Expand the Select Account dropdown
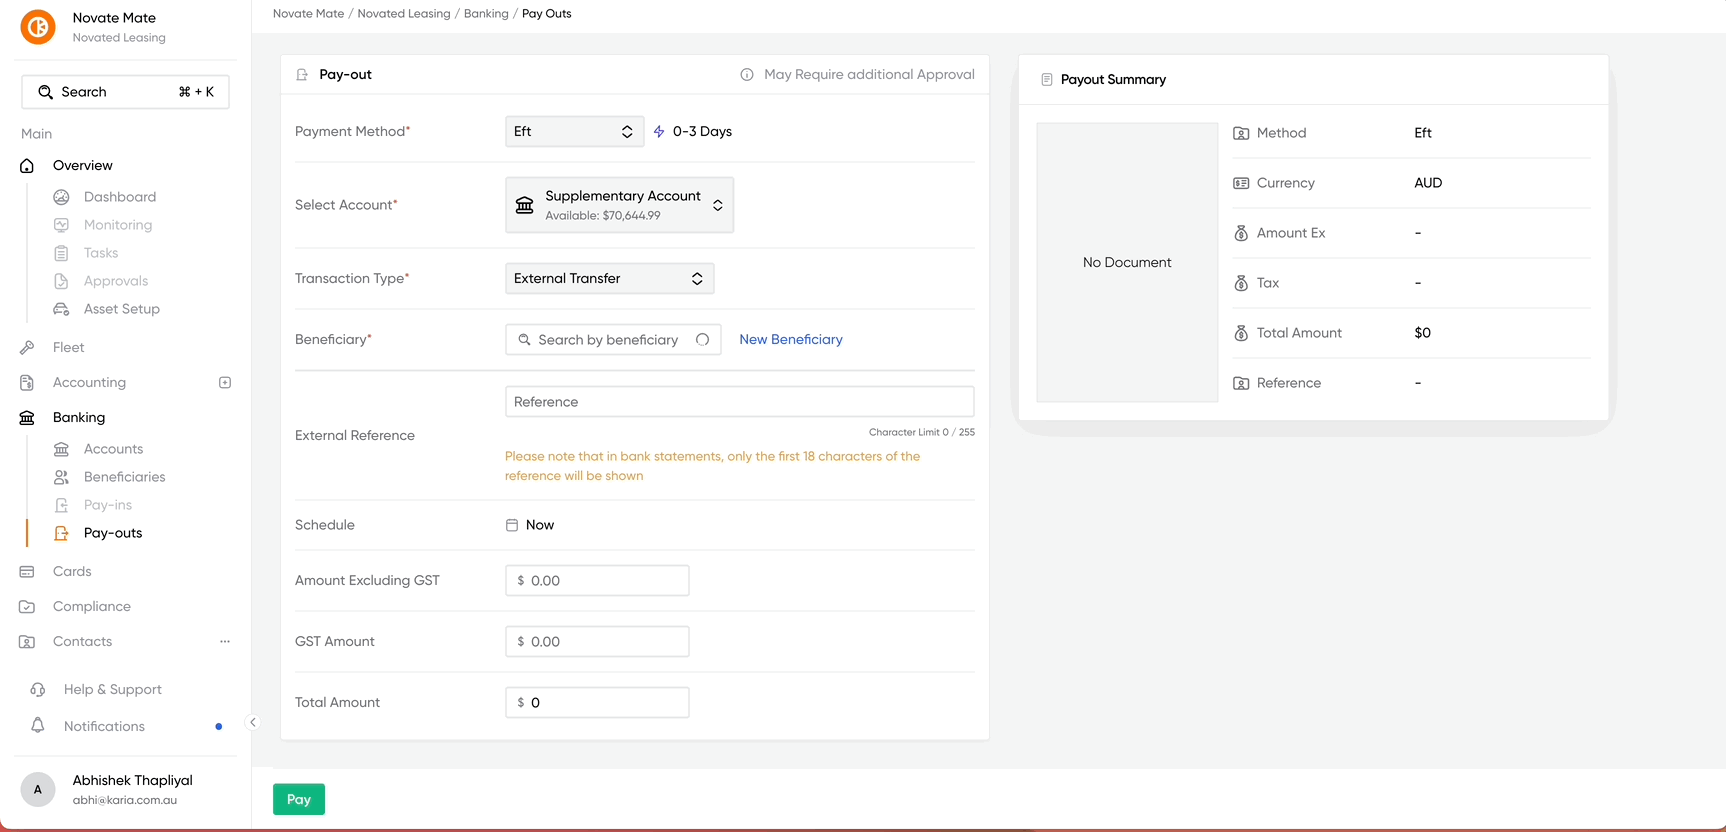The height and width of the screenshot is (832, 1726). tap(619, 205)
